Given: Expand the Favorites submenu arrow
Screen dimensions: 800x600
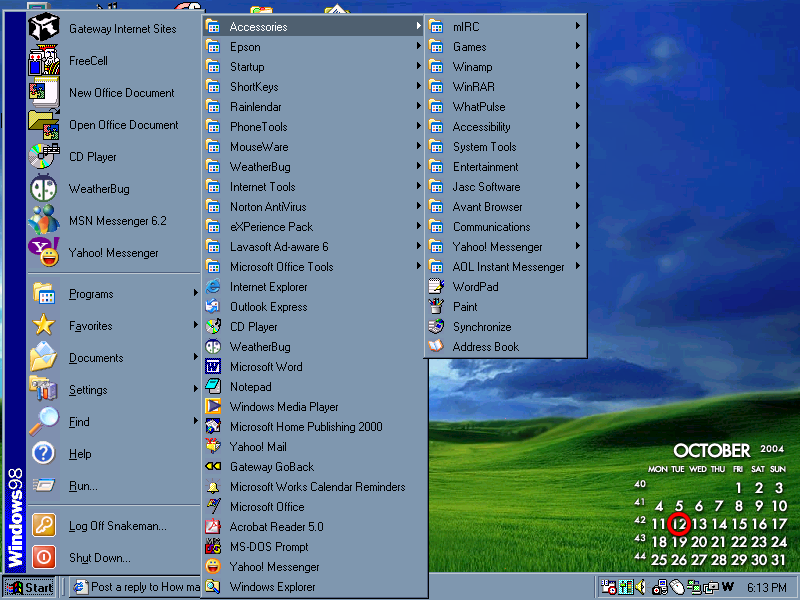Looking at the screenshot, I should 195,325.
